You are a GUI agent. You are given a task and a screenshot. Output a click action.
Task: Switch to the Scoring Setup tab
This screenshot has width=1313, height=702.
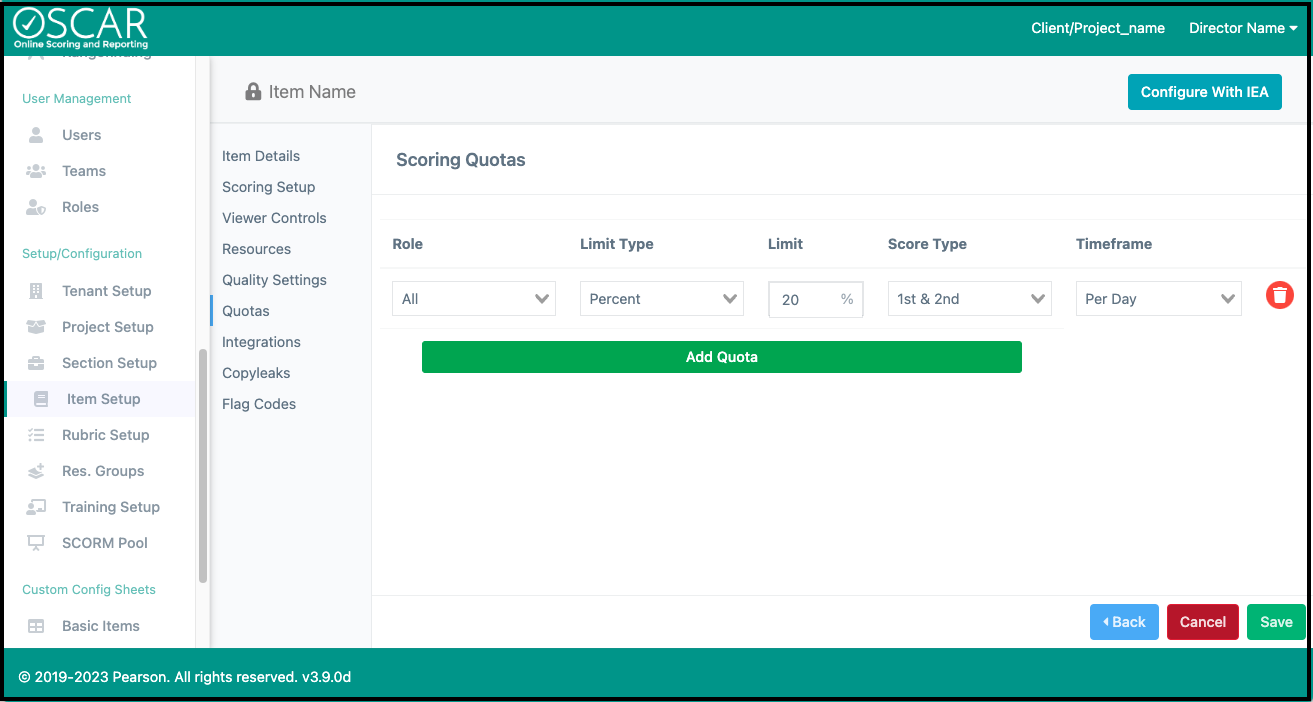268,187
